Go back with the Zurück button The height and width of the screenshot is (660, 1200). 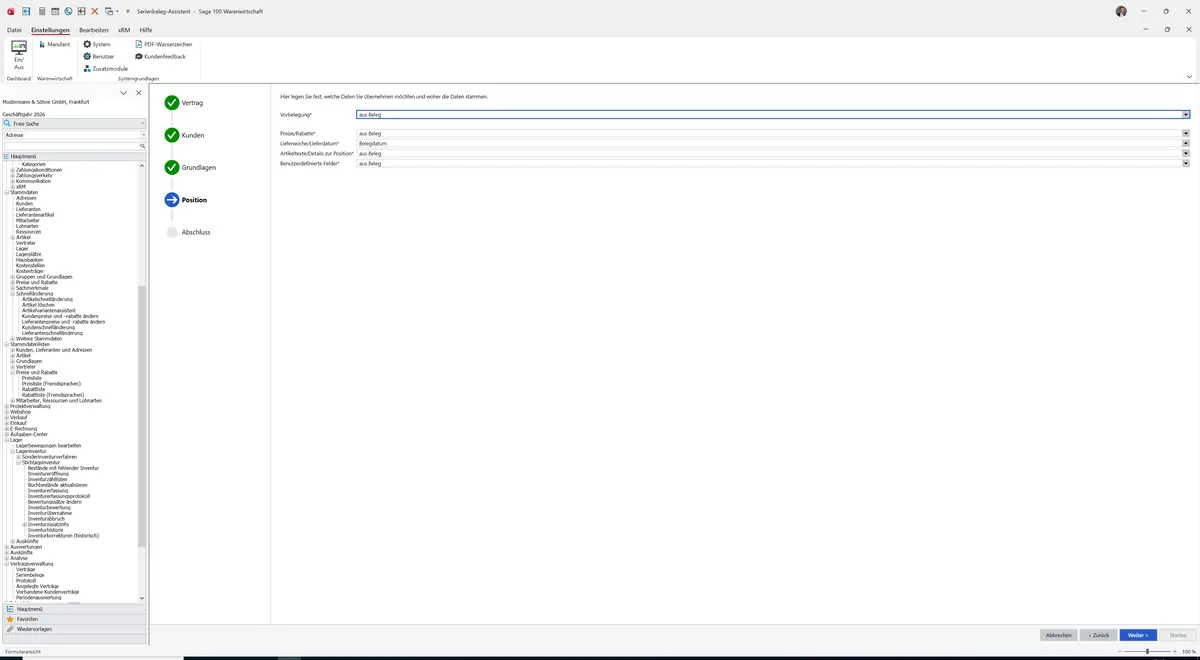[1098, 635]
